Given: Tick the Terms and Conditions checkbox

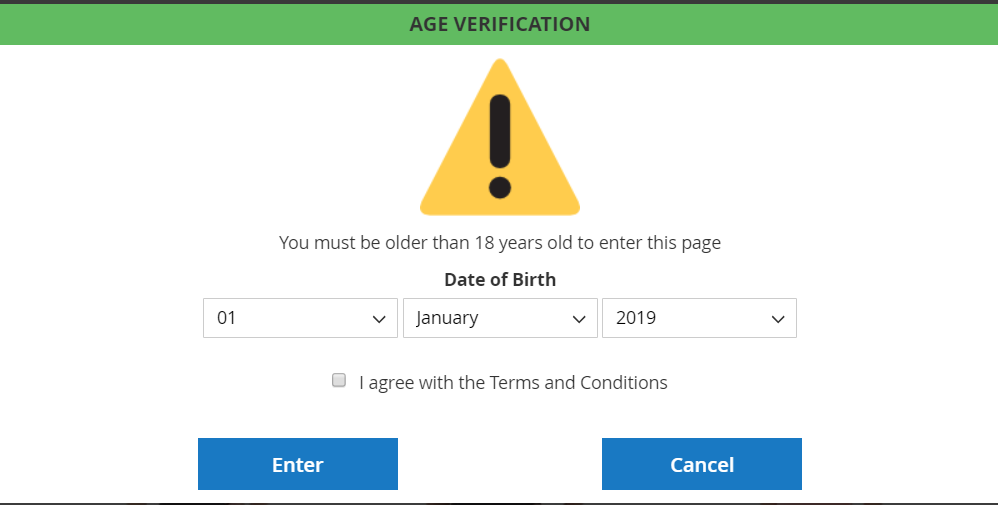Looking at the screenshot, I should (339, 380).
